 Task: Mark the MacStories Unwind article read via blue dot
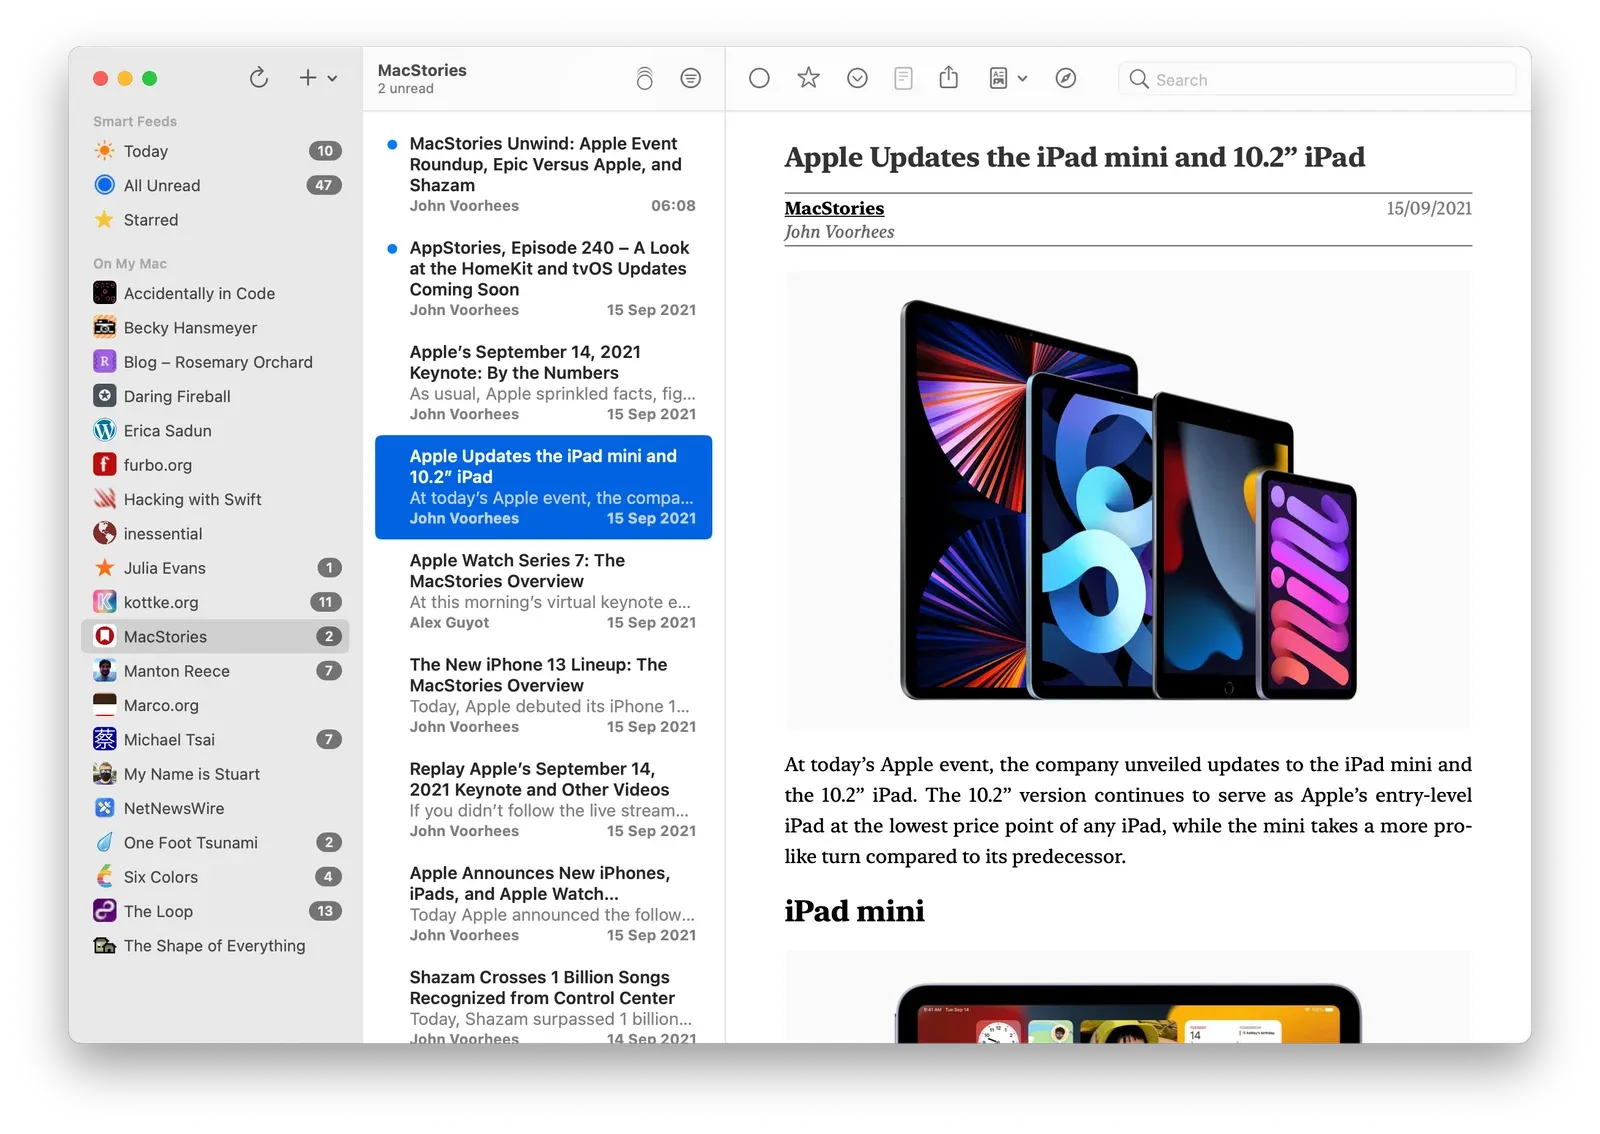click(x=390, y=143)
